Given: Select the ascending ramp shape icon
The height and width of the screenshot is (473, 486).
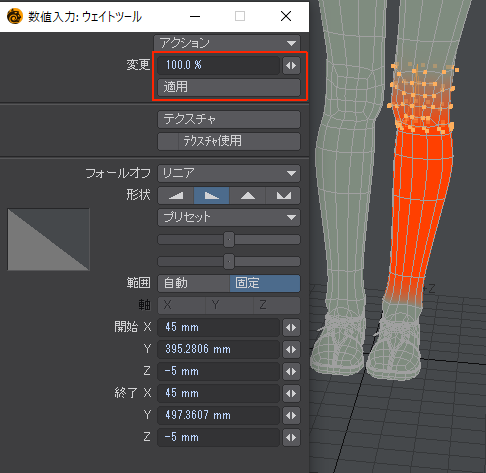Looking at the screenshot, I should click(176, 195).
